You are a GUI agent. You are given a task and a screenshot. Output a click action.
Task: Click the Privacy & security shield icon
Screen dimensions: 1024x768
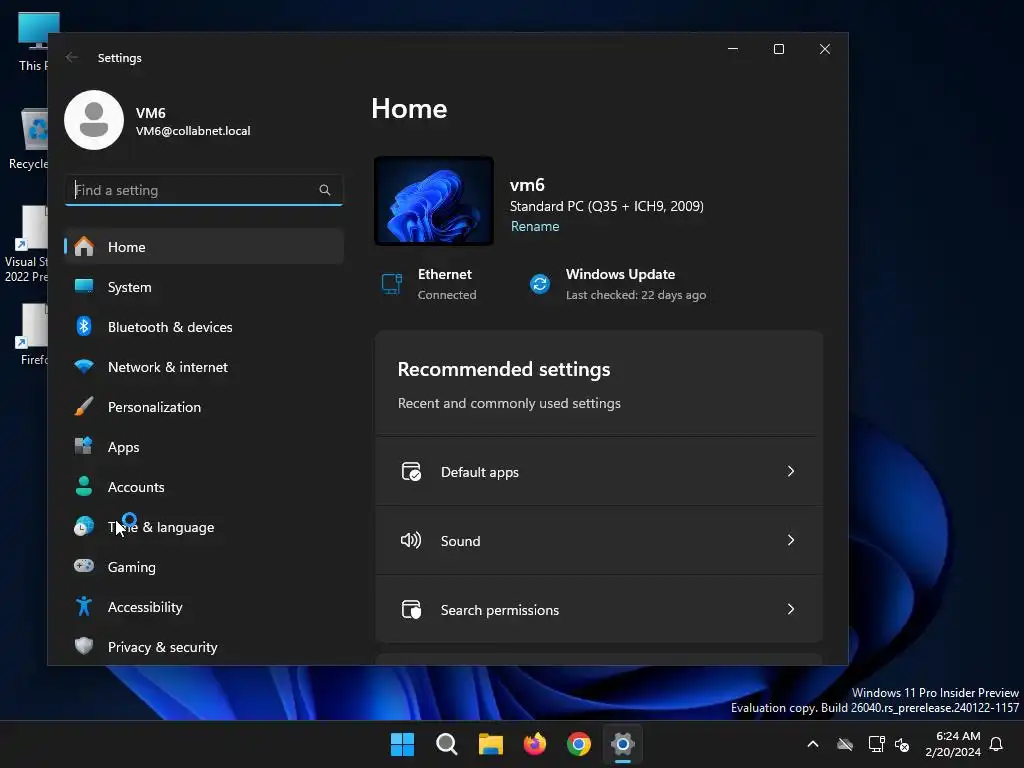coord(84,646)
